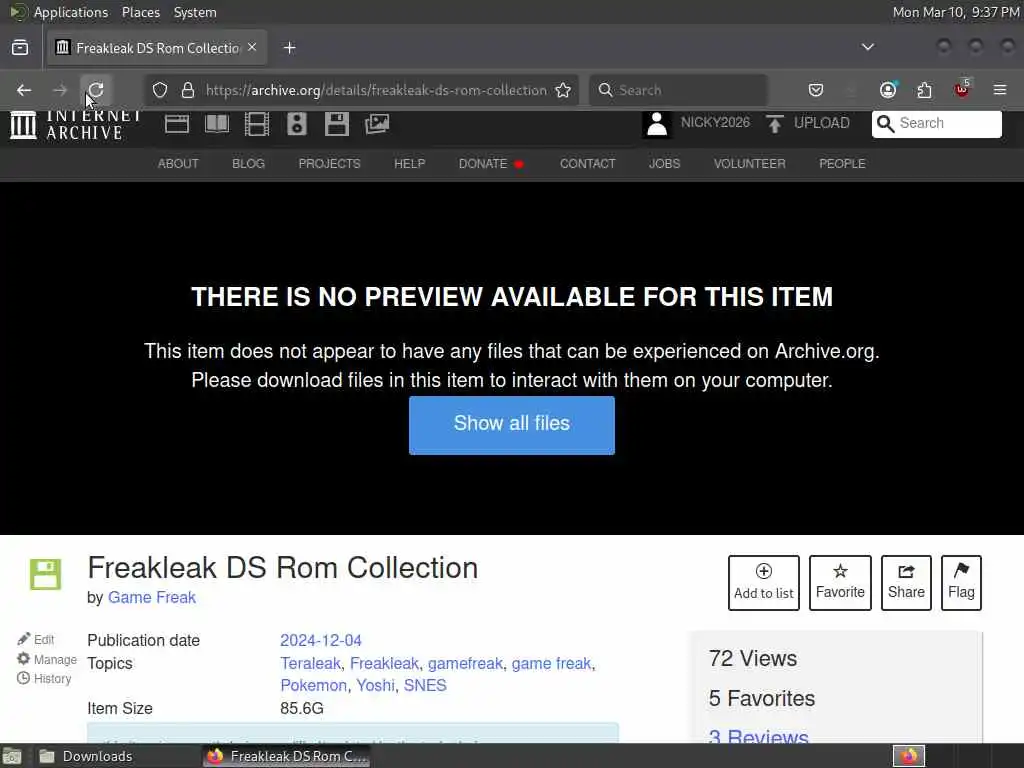Open the Places menu in top panel
This screenshot has height=768, width=1024.
coord(140,12)
